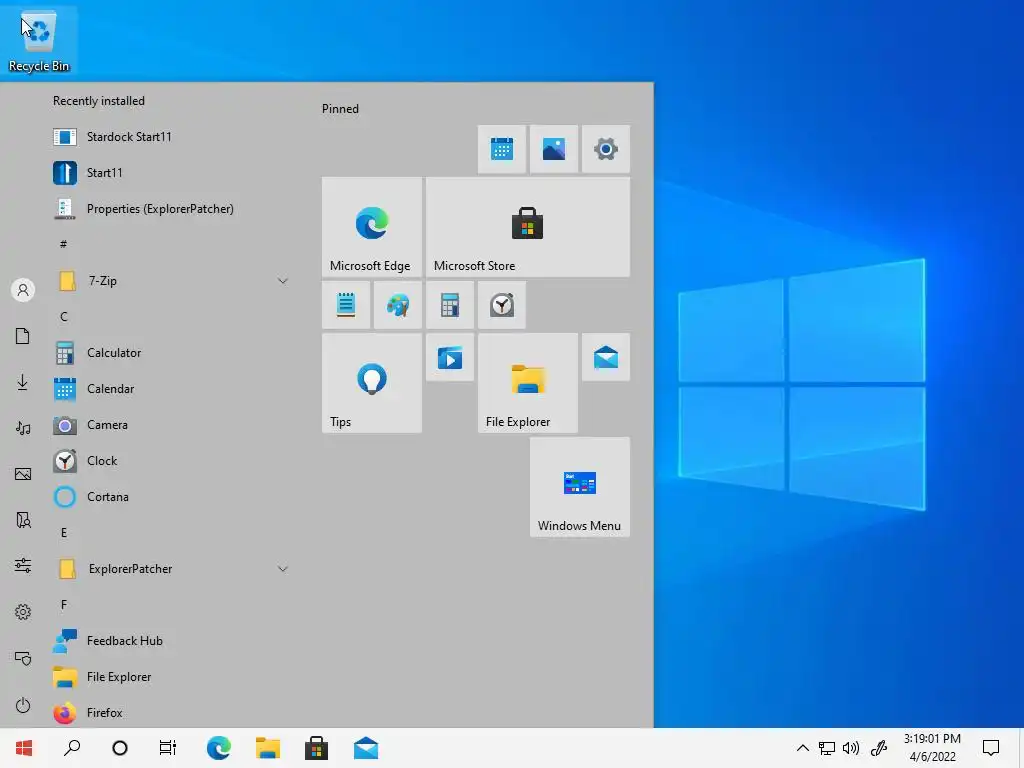Image resolution: width=1024 pixels, height=768 pixels.
Task: Open the Tips pinned tile
Action: 372,383
